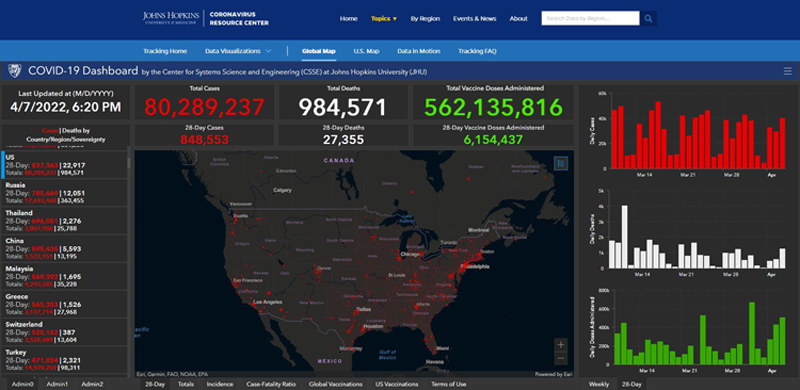Switch list to Cases sorting
The height and width of the screenshot is (390, 800).
click(50, 131)
